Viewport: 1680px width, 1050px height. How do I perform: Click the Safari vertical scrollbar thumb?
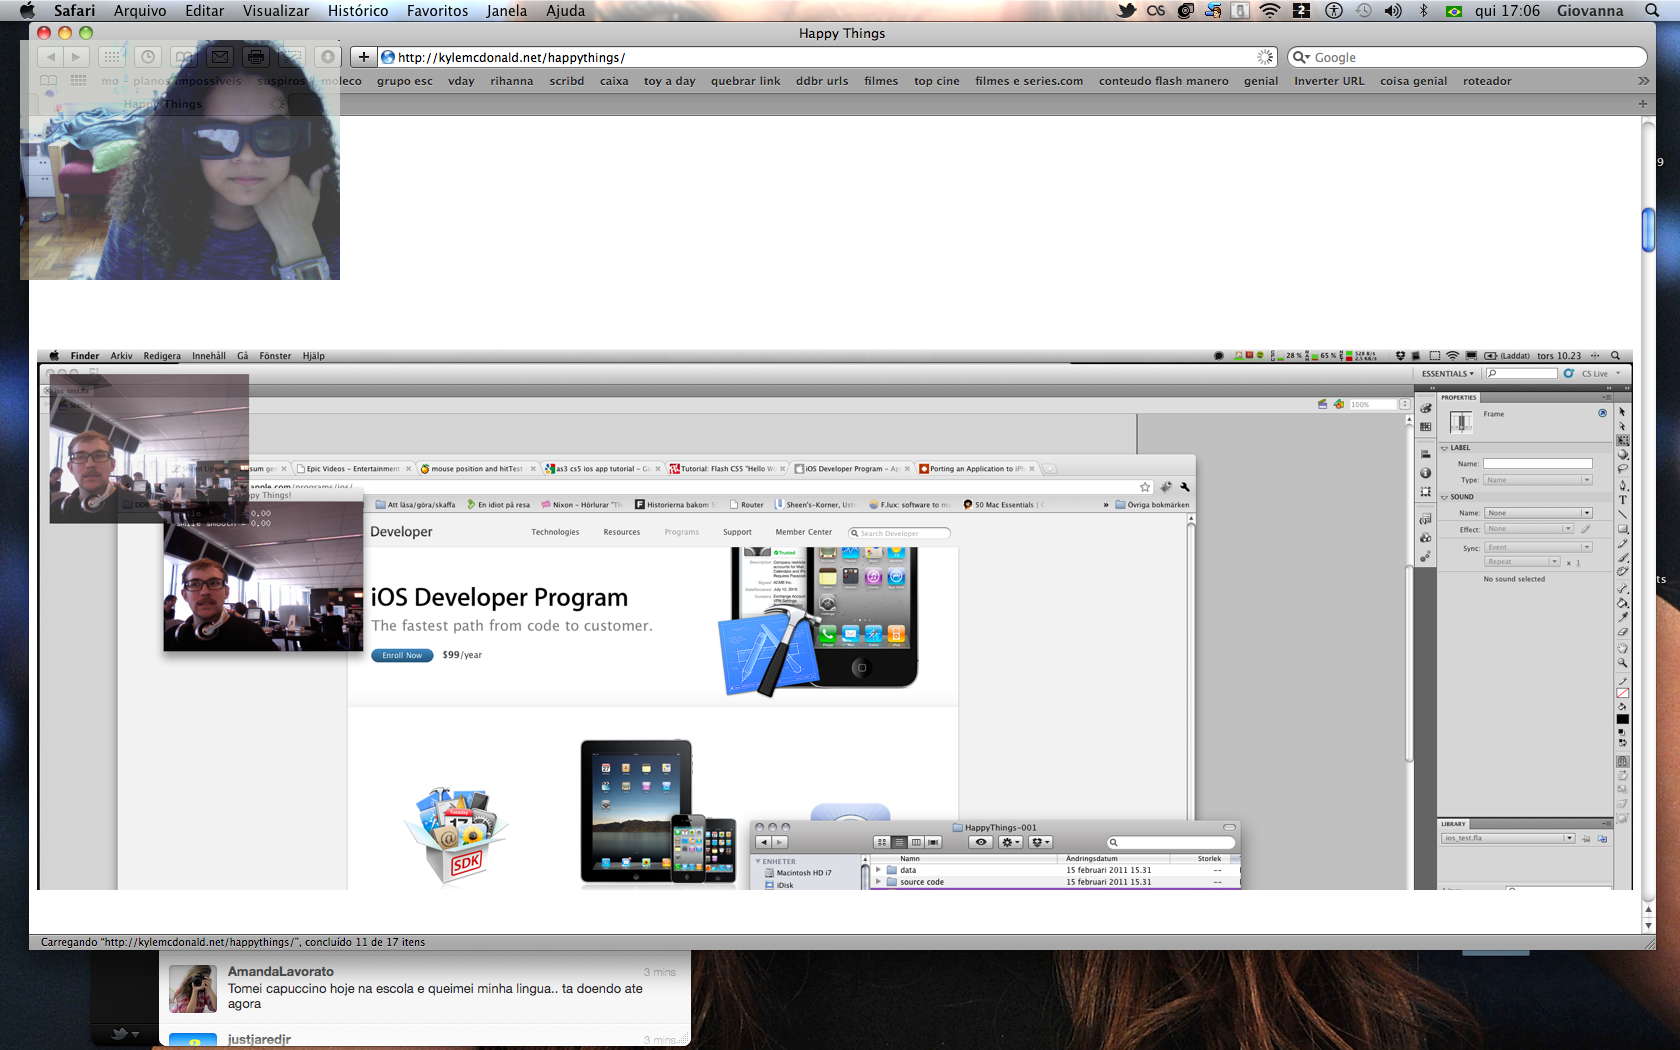1648,230
